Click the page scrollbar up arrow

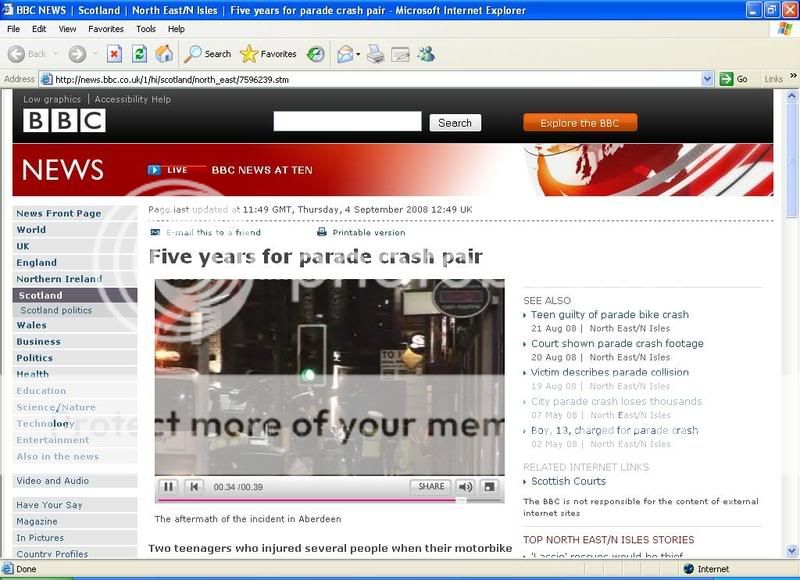coord(792,95)
